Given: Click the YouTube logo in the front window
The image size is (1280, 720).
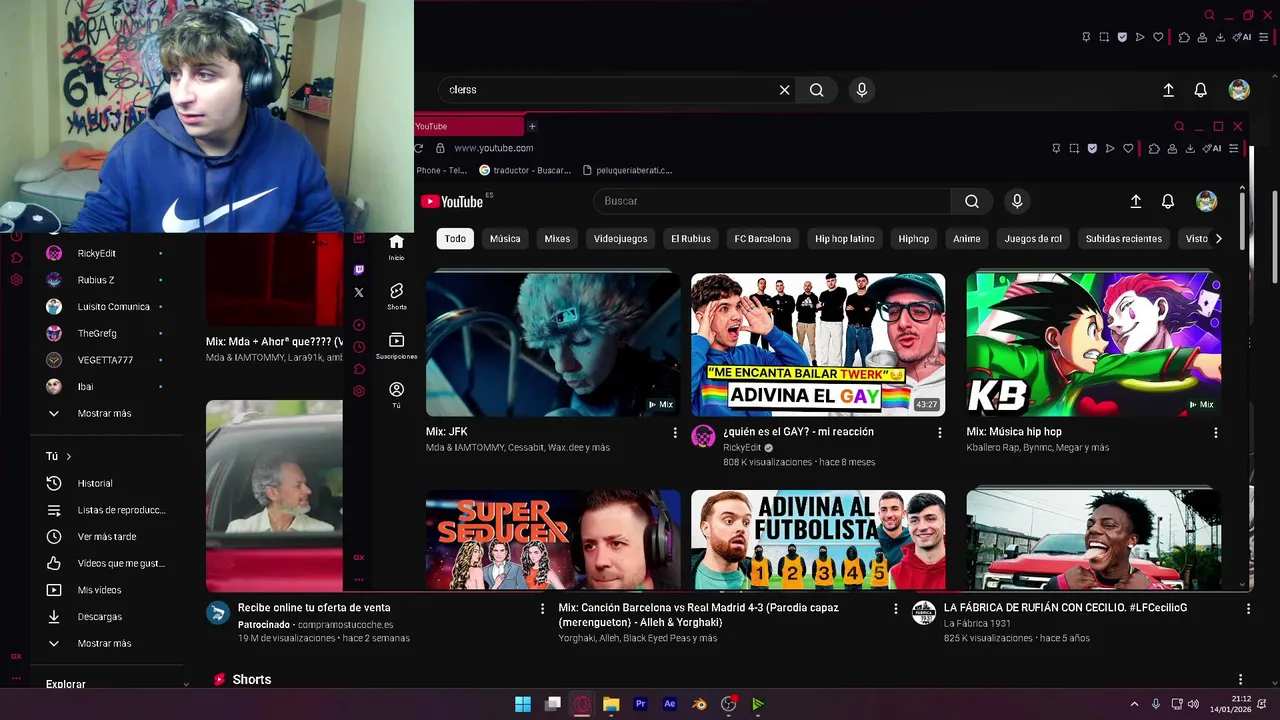Looking at the screenshot, I should coord(452,201).
